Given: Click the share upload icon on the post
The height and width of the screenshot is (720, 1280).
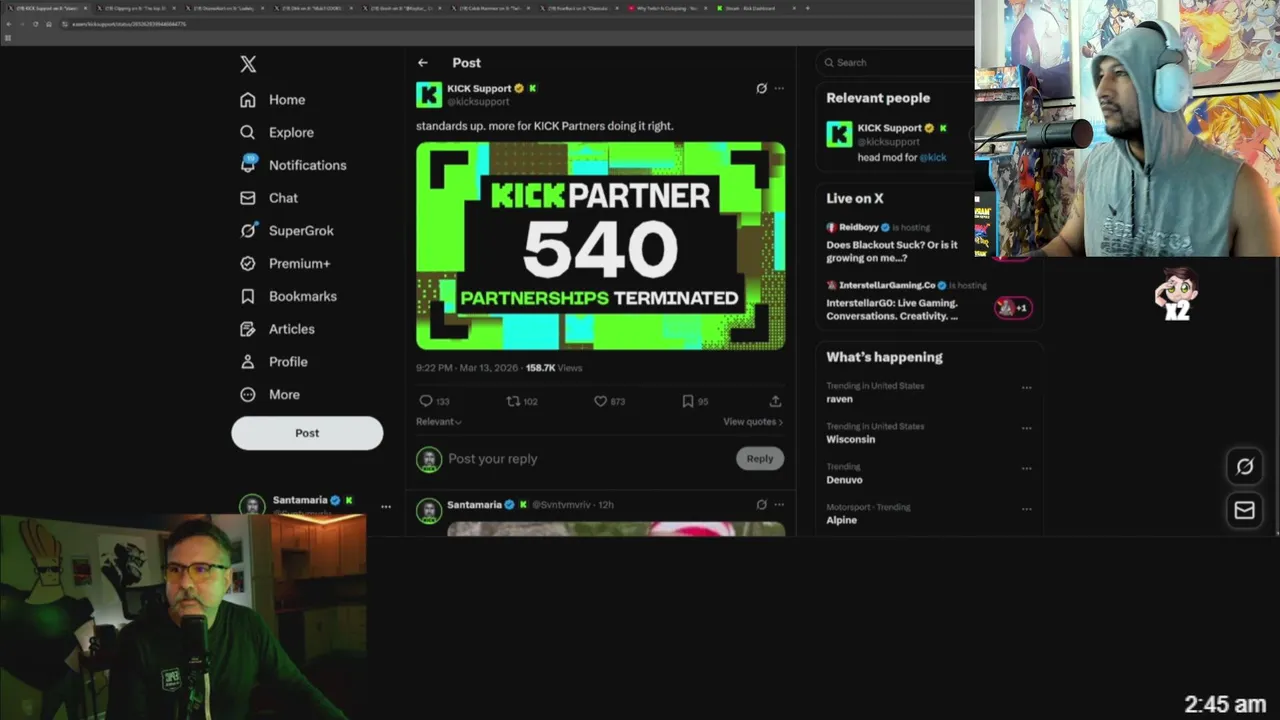Looking at the screenshot, I should pyautogui.click(x=775, y=401).
